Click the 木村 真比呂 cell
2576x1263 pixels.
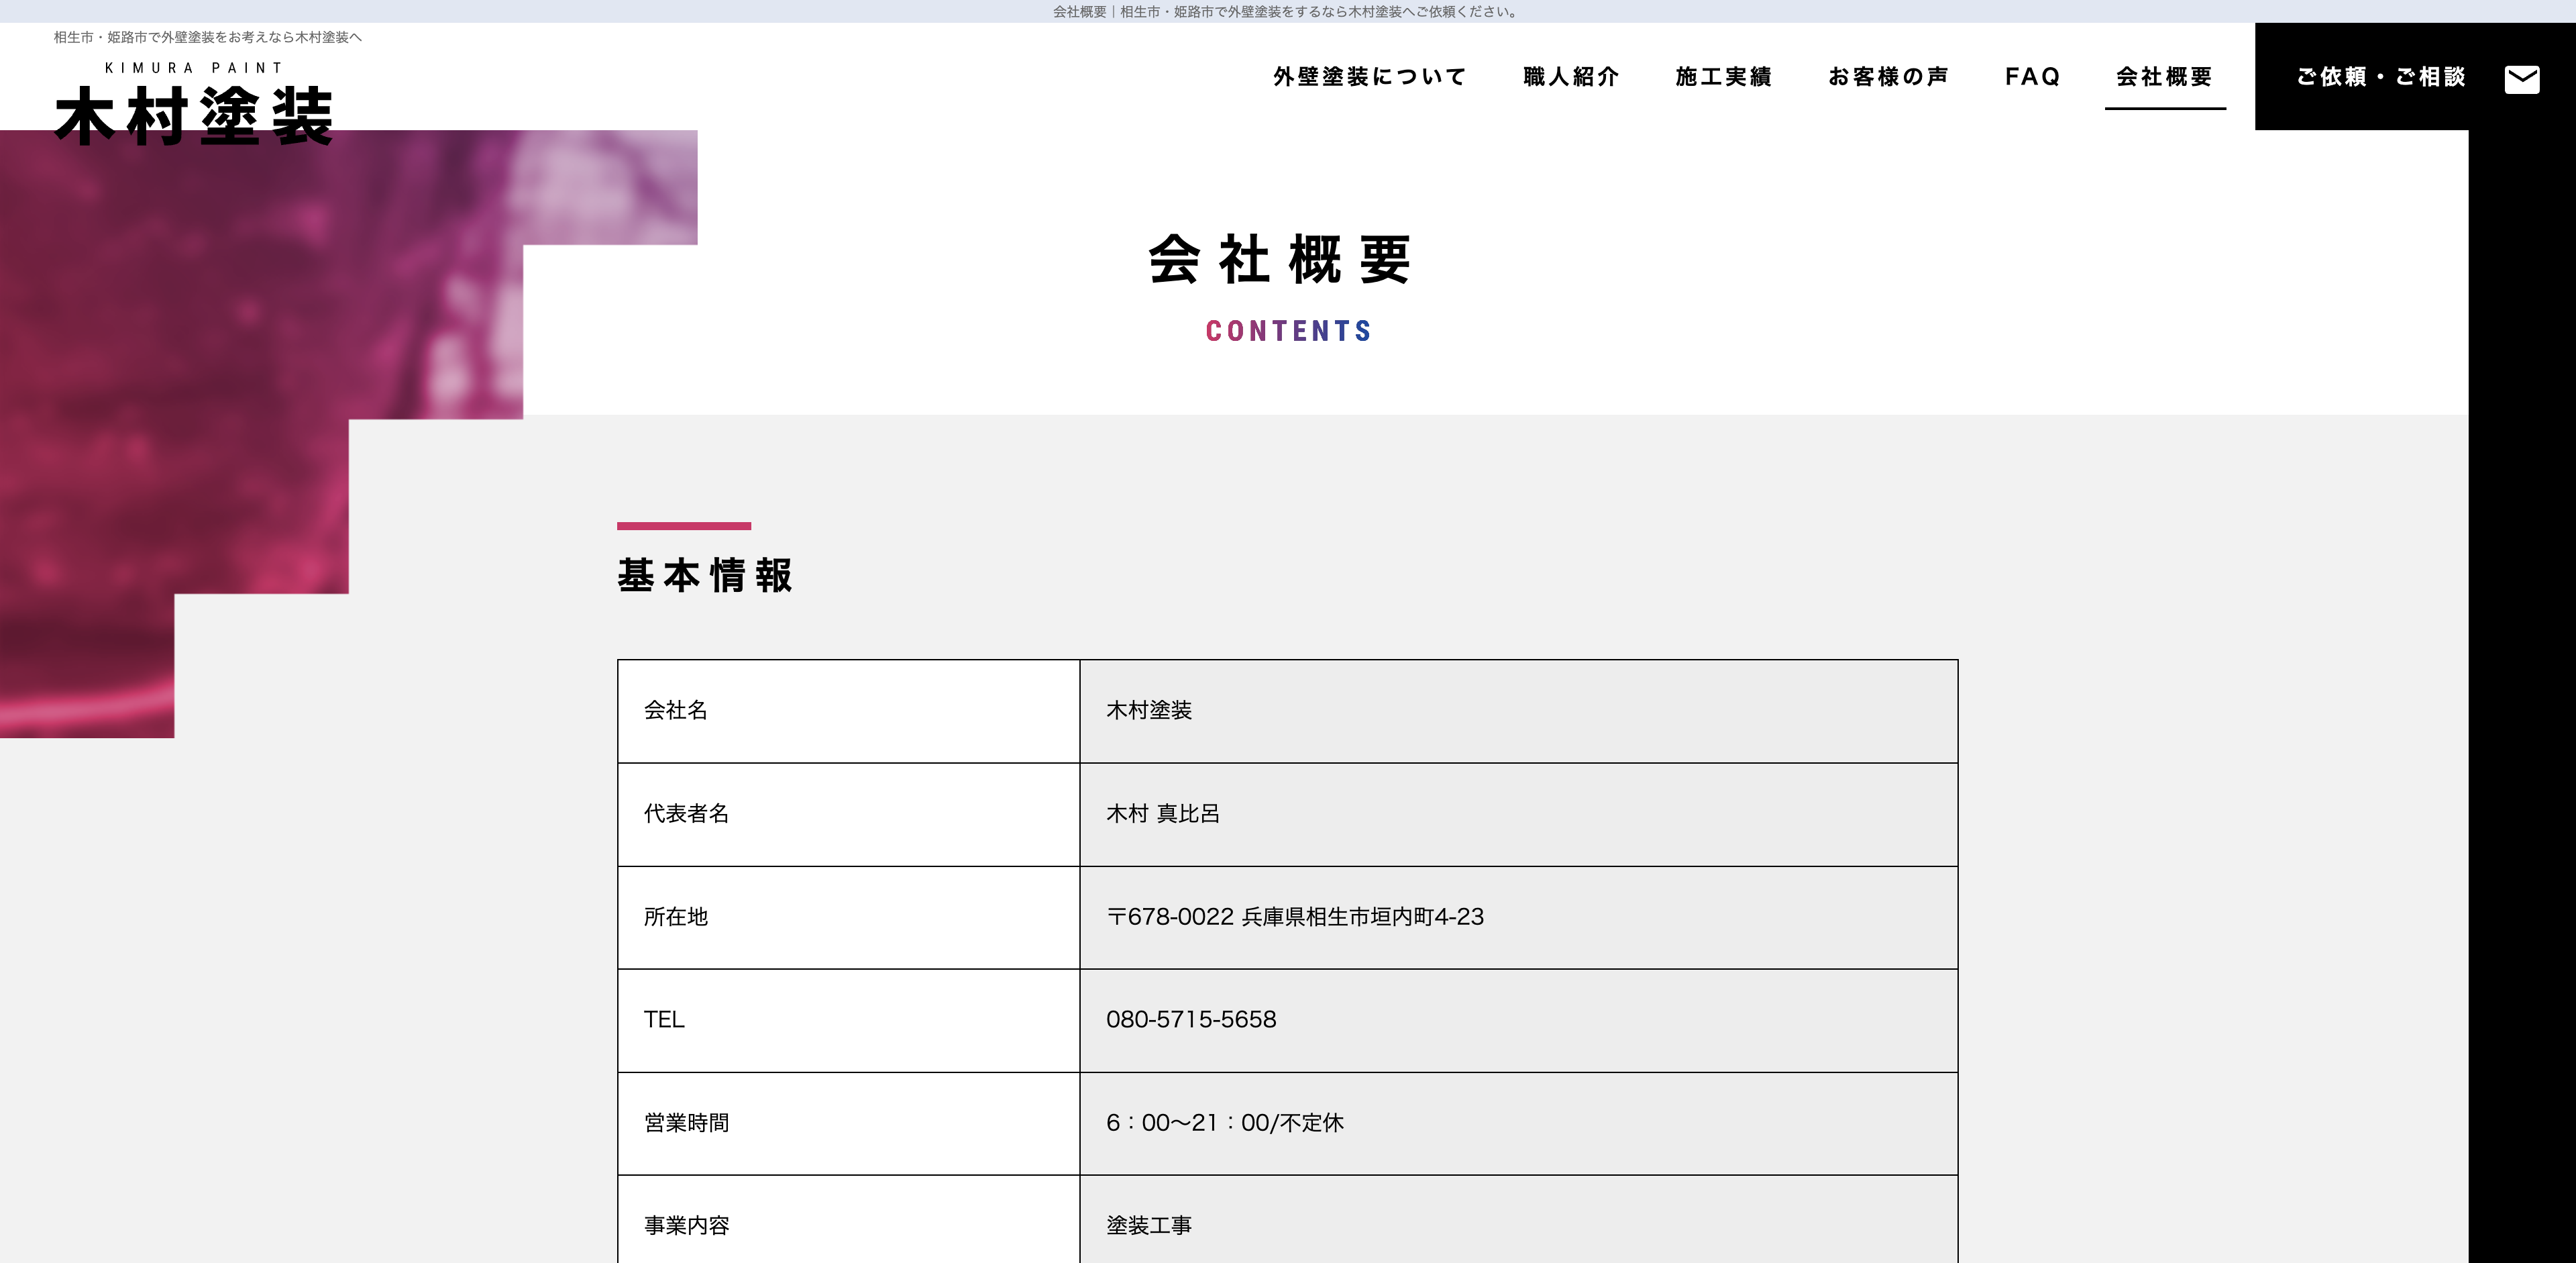(x=1519, y=815)
